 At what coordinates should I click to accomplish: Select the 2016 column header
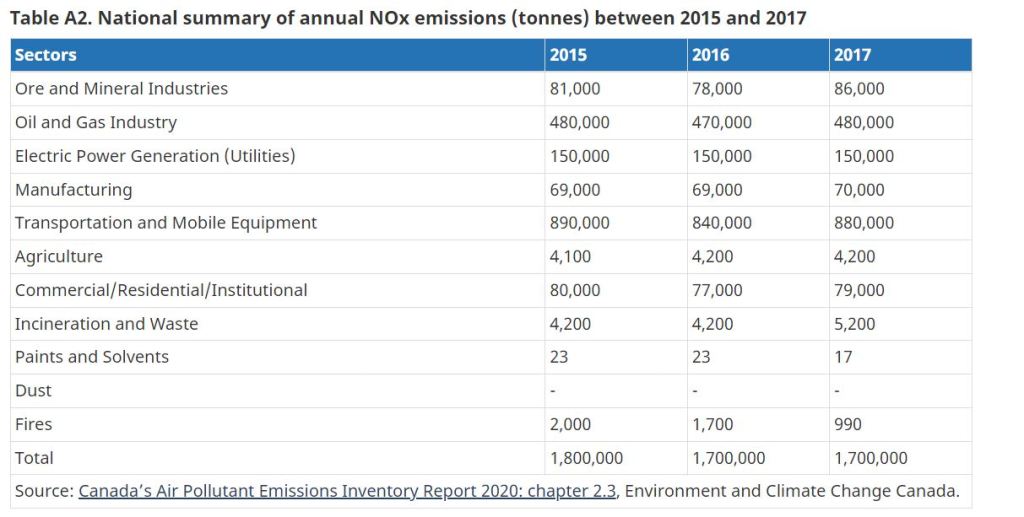(x=710, y=55)
